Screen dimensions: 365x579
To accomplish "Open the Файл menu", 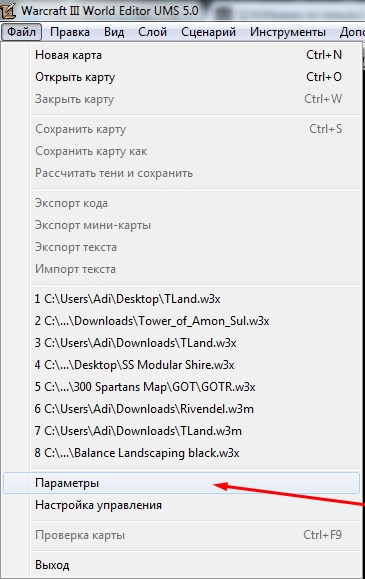I will 21,32.
